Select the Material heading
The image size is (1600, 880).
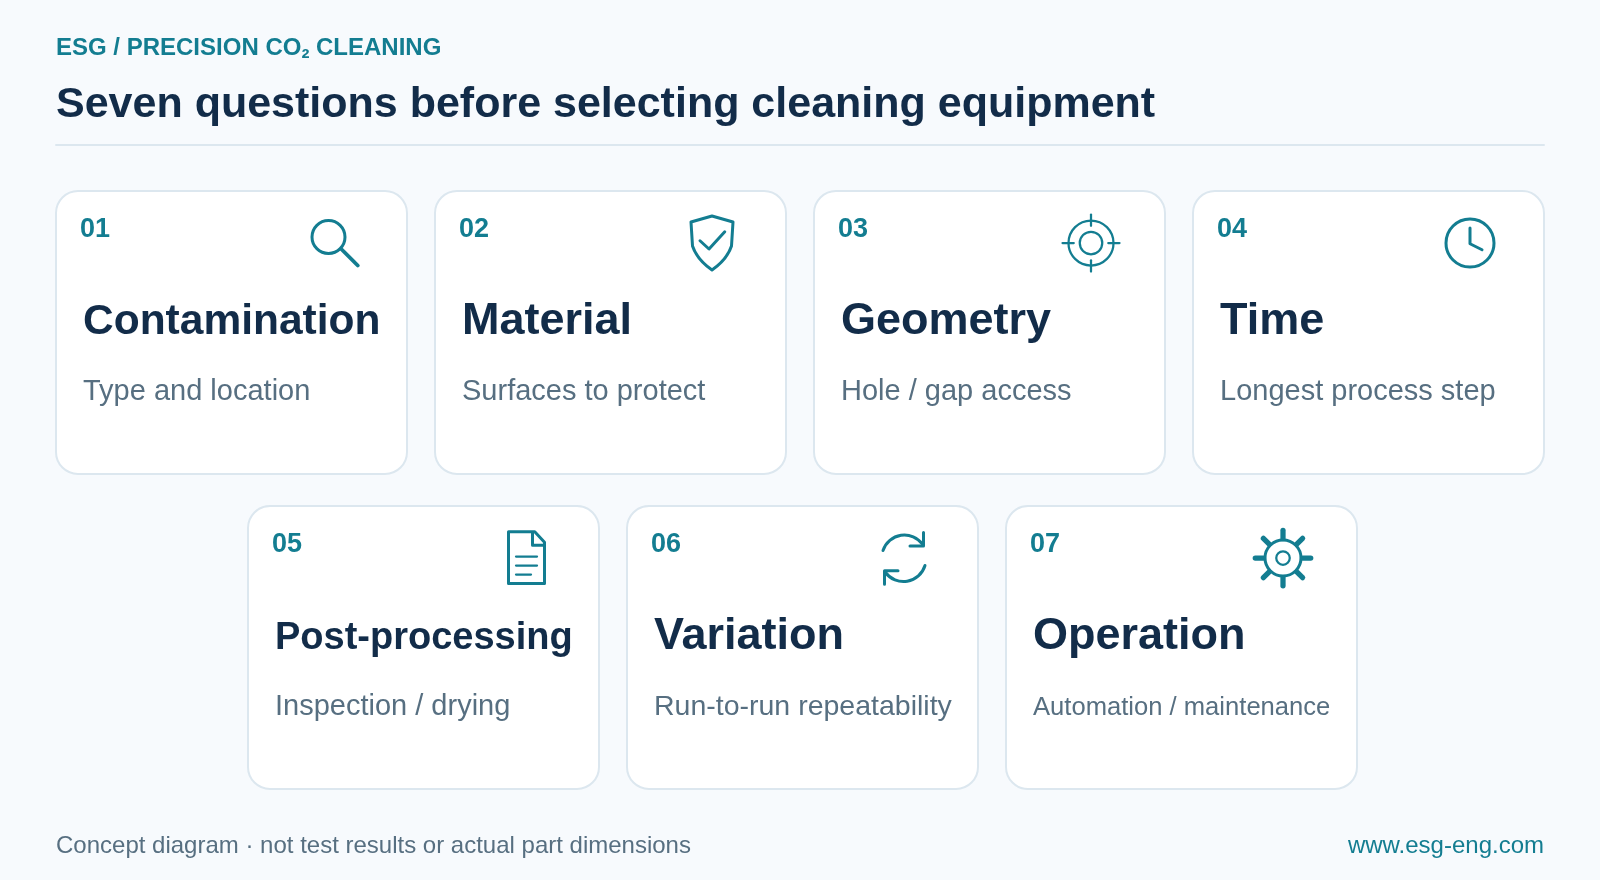tap(547, 320)
